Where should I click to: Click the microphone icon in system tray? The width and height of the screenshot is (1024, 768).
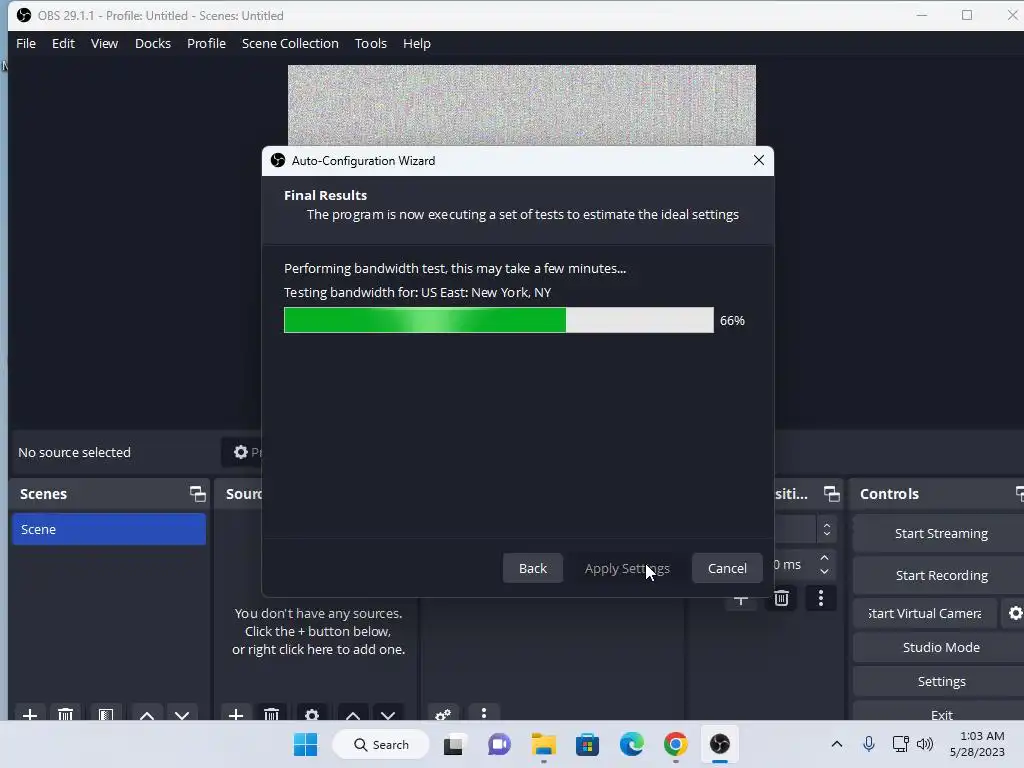coord(869,744)
